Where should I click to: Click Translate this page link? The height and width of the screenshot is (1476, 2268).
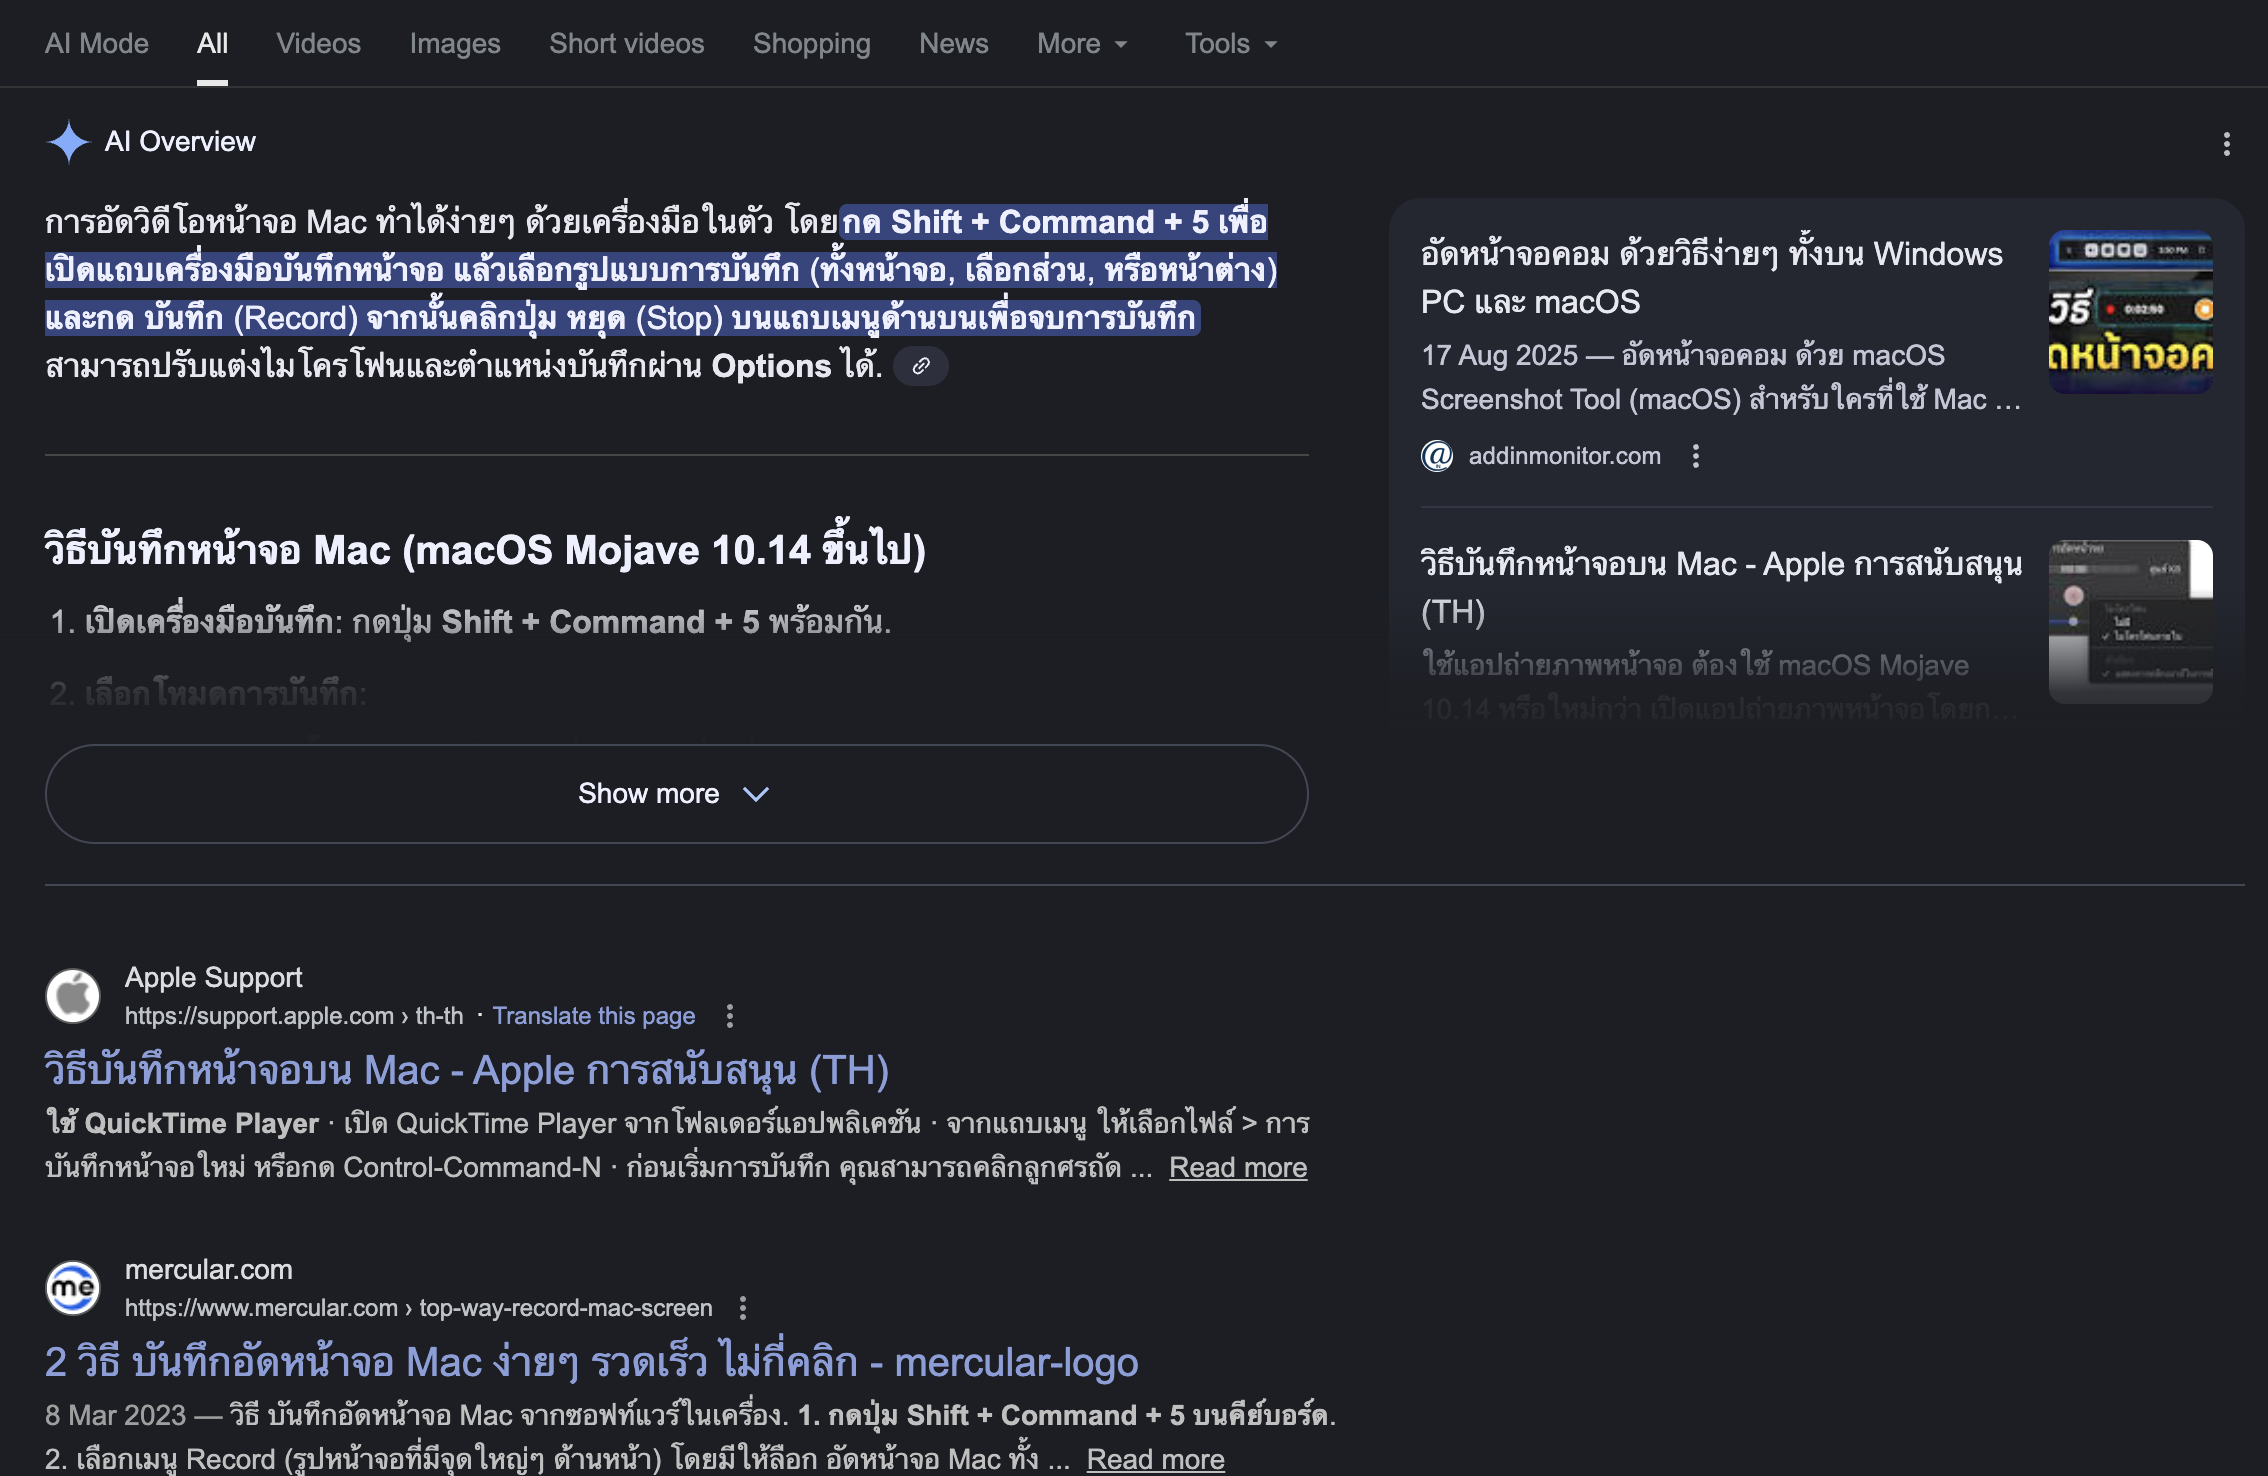tap(593, 1016)
